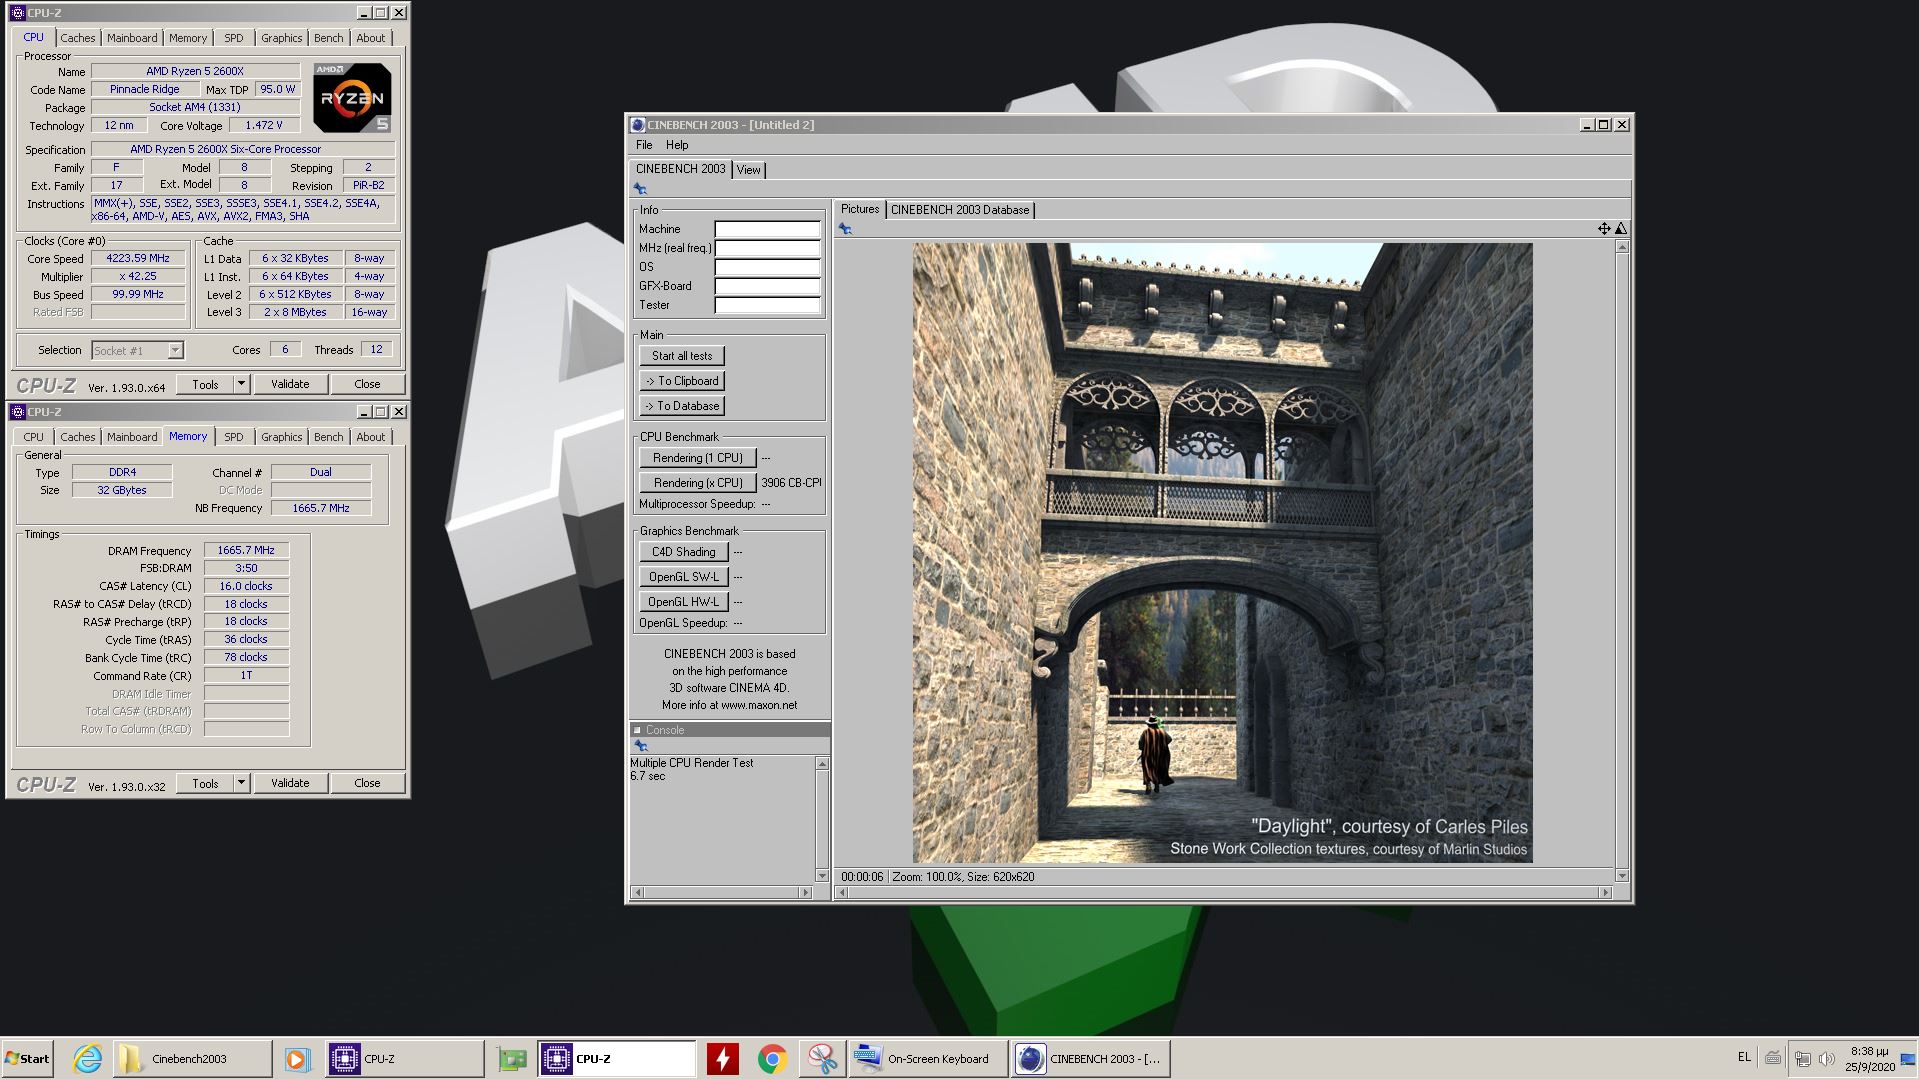Click the OS input field
Viewport: 1919px width, 1079px height.
point(767,267)
